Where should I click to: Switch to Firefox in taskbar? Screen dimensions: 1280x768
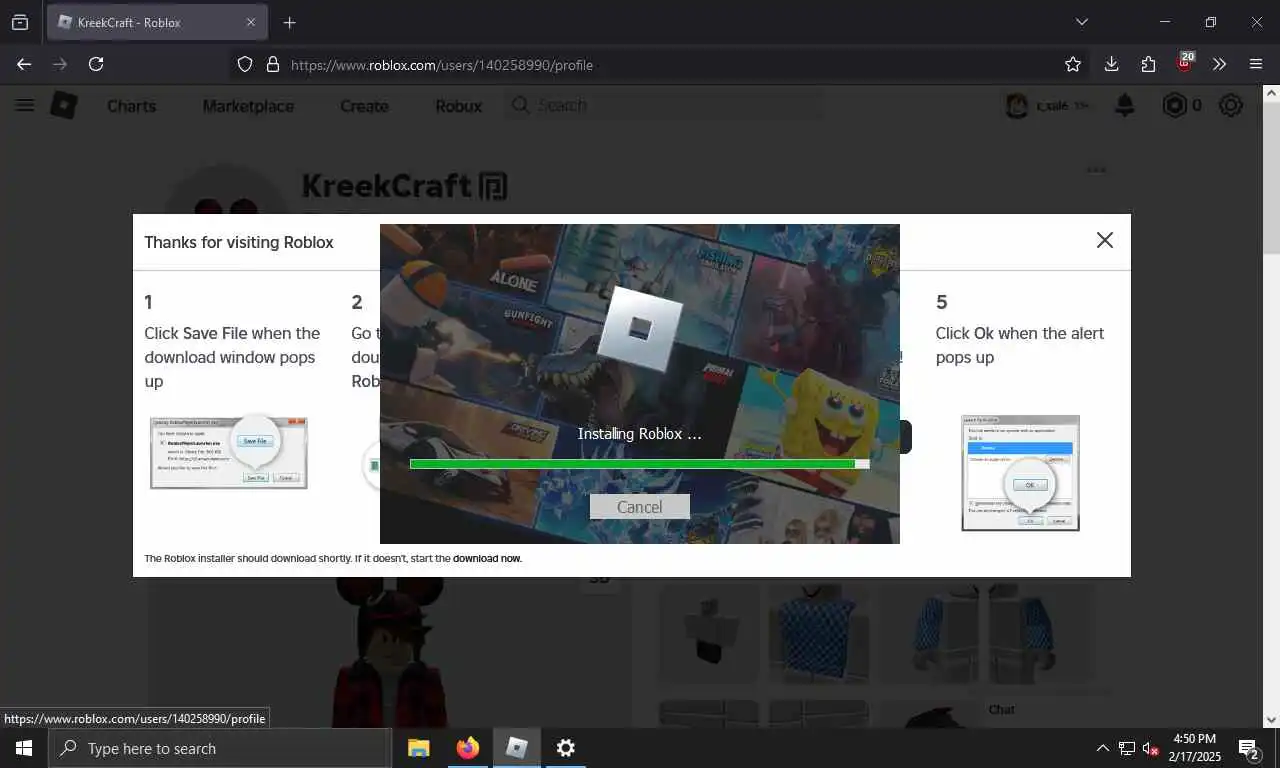[467, 748]
